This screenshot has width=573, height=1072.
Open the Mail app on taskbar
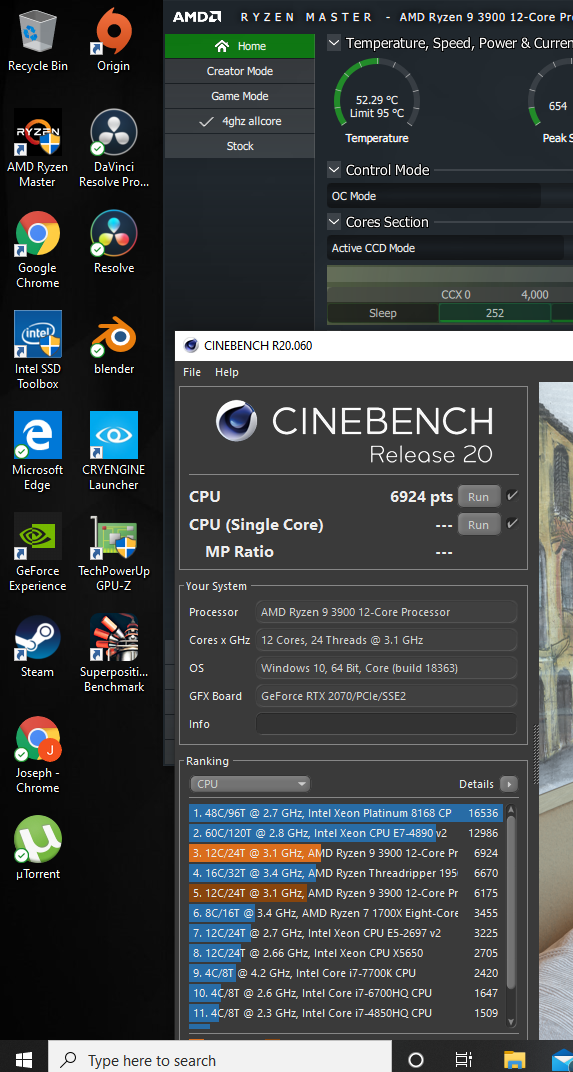click(562, 1059)
